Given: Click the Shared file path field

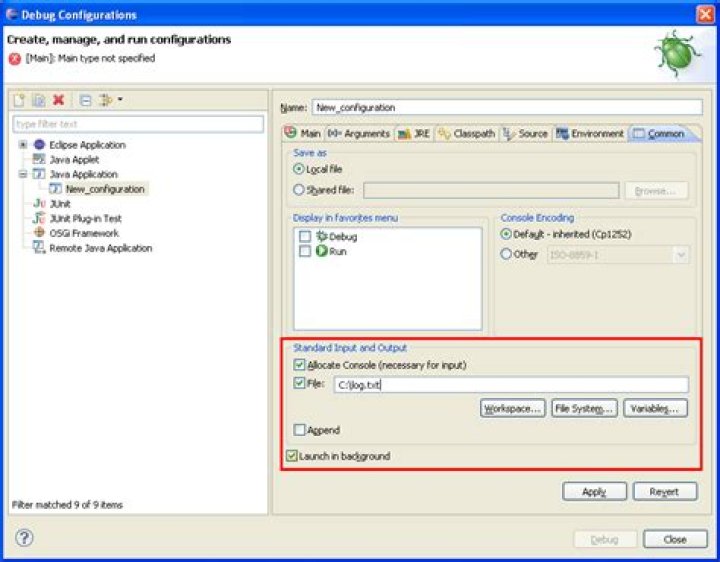Looking at the screenshot, I should [x=491, y=191].
